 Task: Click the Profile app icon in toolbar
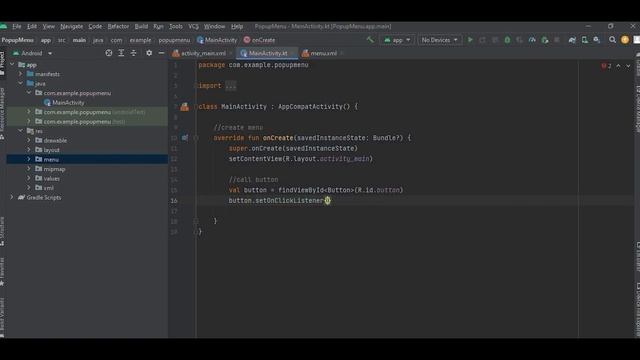click(x=532, y=40)
